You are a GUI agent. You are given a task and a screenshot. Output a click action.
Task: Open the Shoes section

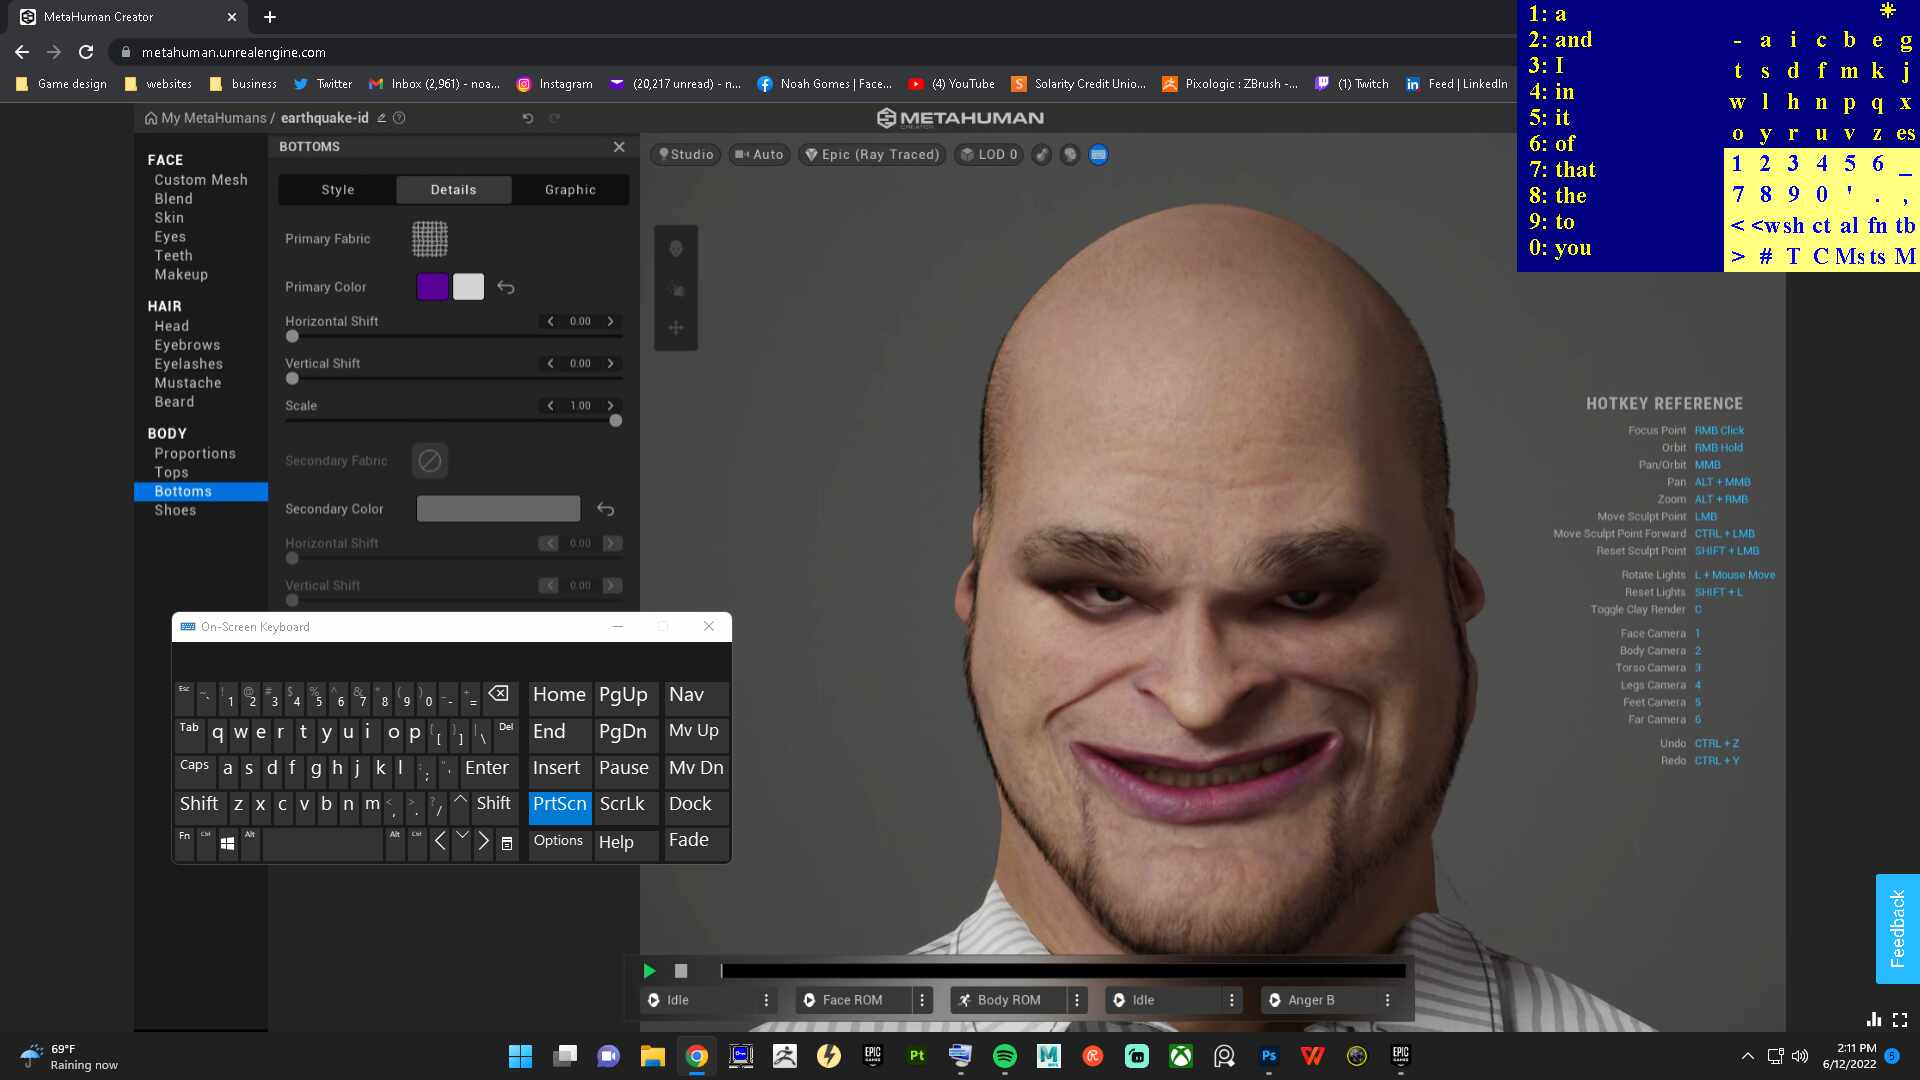(175, 511)
